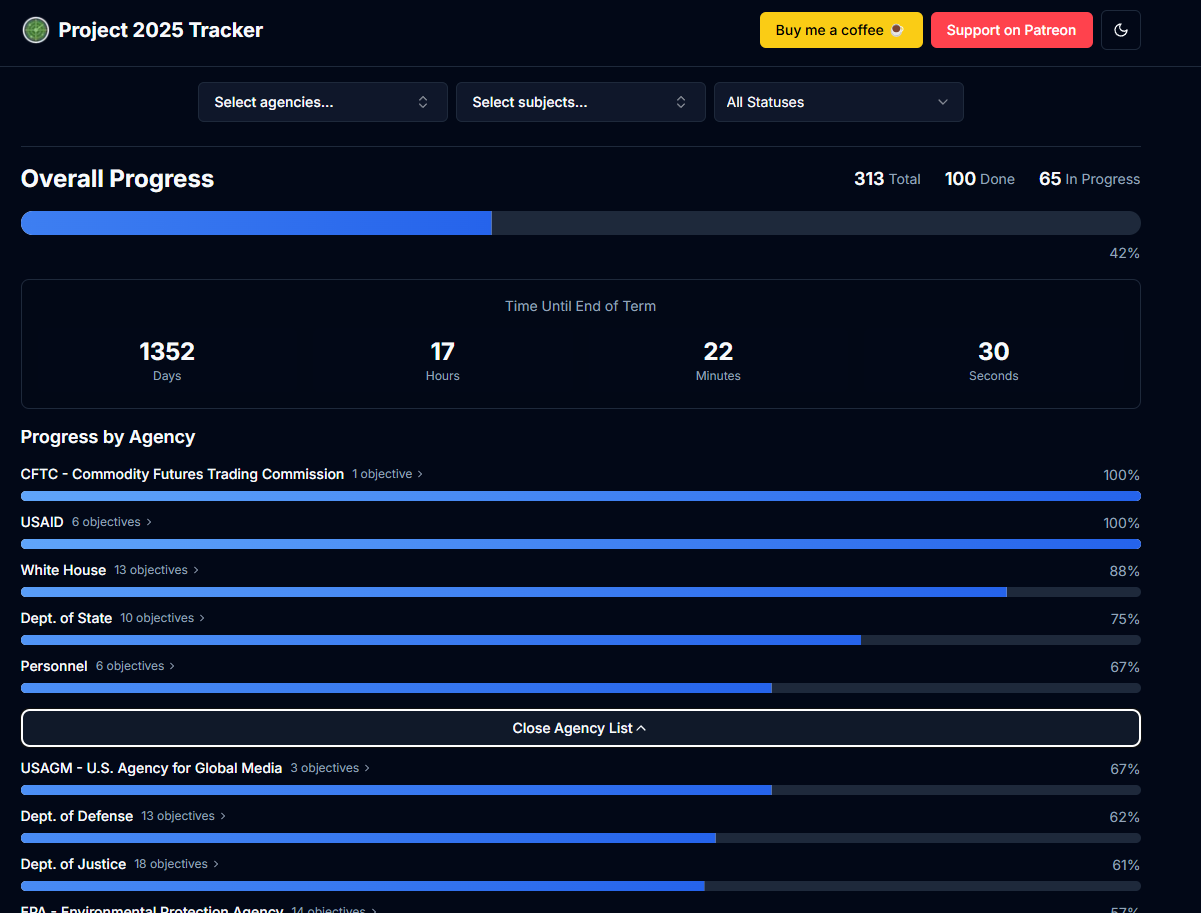Open the Select subjects dropdown
Image resolution: width=1201 pixels, height=913 pixels.
tap(581, 102)
